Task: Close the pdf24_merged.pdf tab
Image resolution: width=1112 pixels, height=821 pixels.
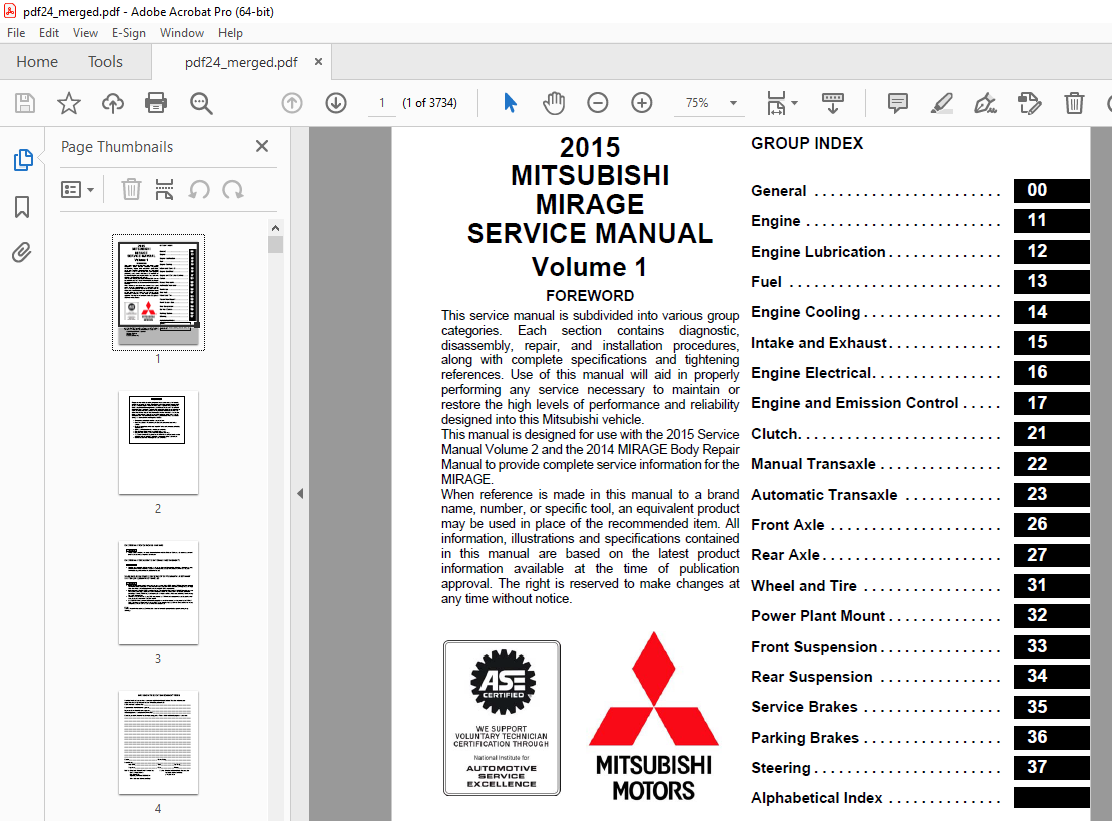Action: [318, 62]
